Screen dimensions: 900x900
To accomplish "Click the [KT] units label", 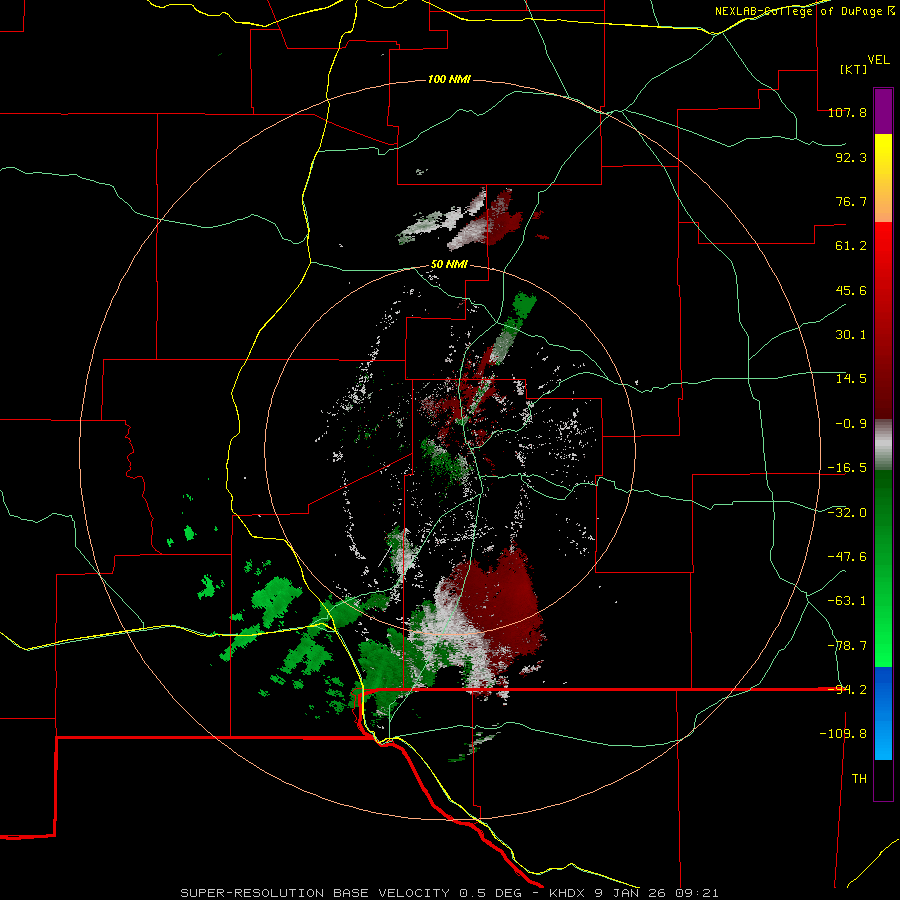I will click(x=854, y=69).
